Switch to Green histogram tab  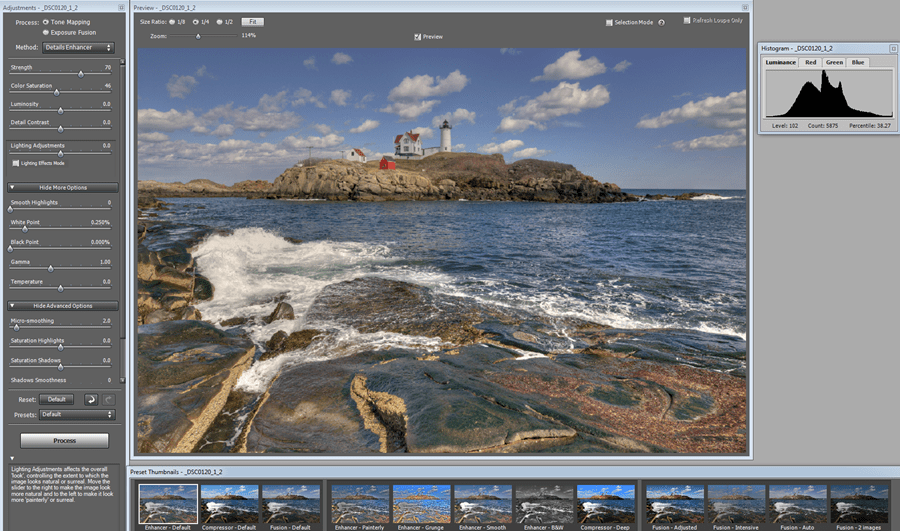click(835, 62)
